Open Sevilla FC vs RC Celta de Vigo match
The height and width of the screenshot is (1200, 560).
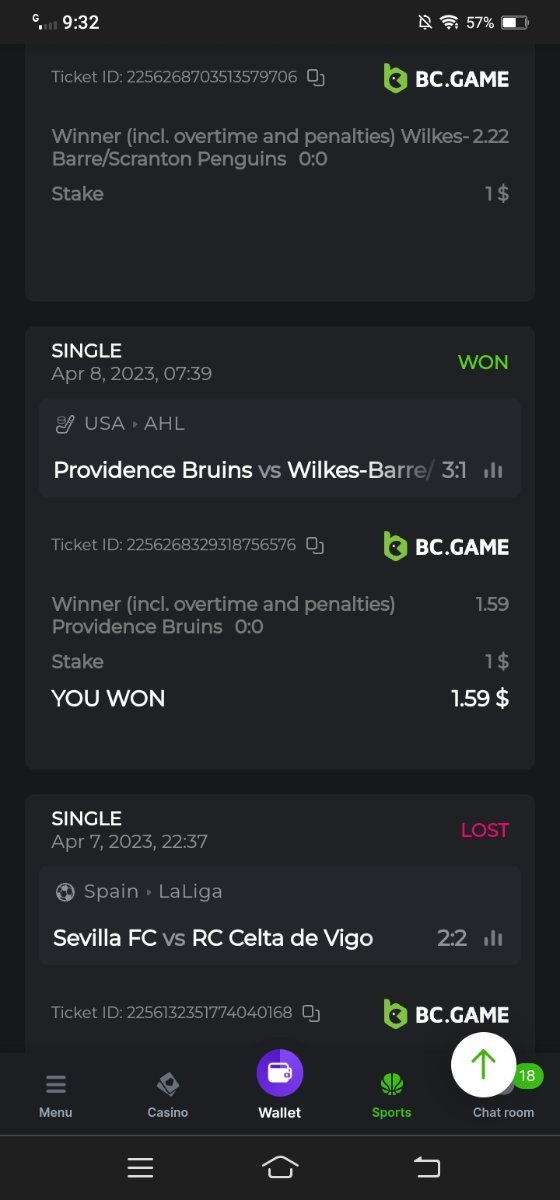pyautogui.click(x=213, y=938)
